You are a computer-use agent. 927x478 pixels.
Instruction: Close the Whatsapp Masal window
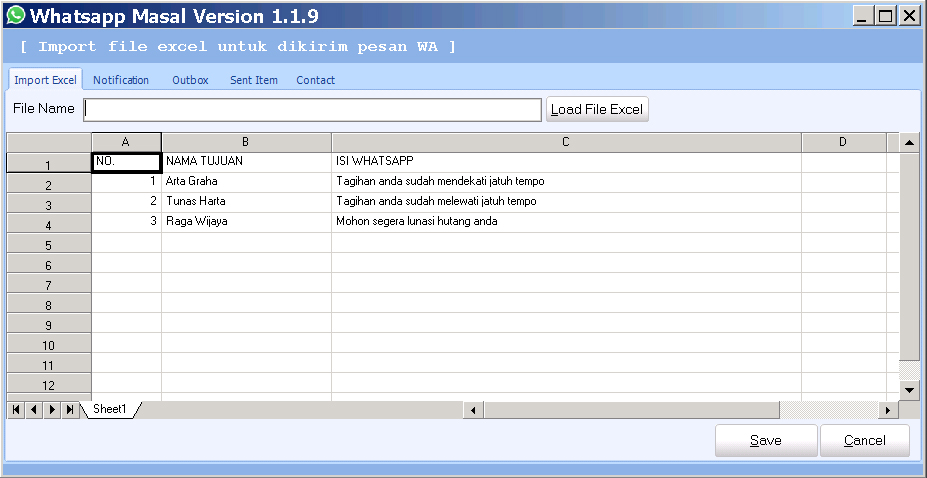pos(909,17)
